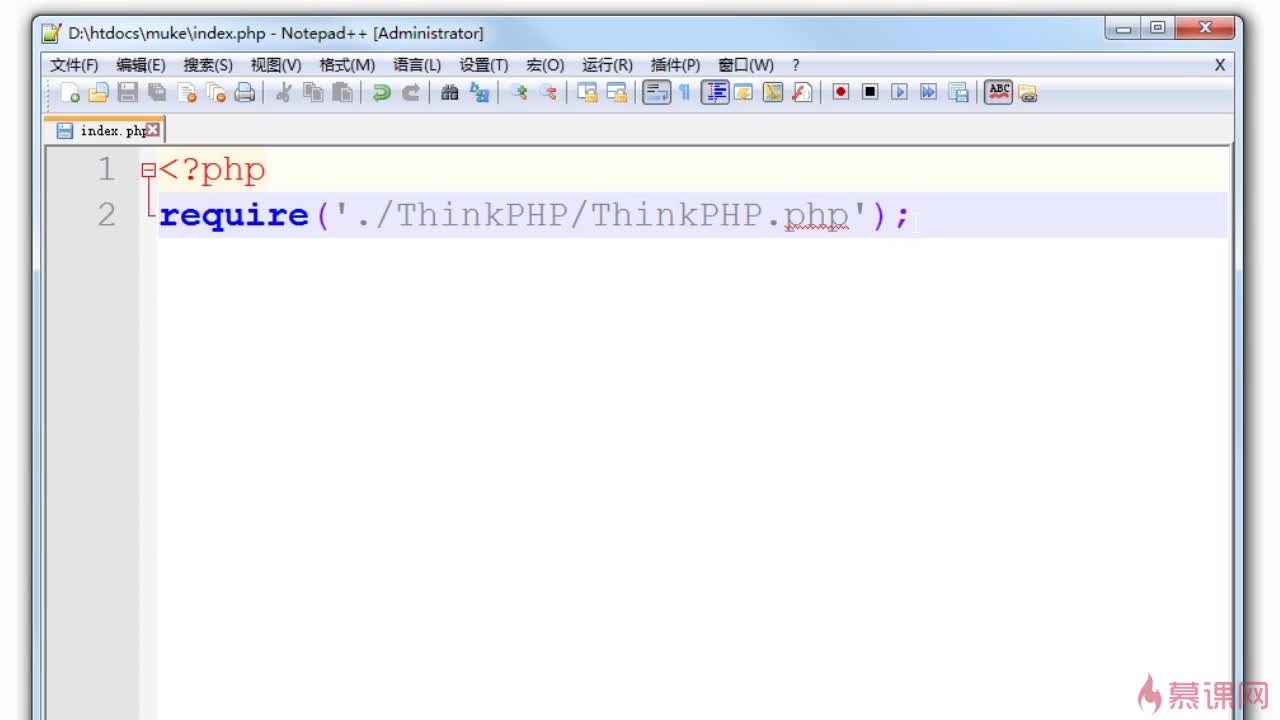Image resolution: width=1280 pixels, height=720 pixels.
Task: Toggle synchronized horizontal scrolling
Action: point(617,93)
